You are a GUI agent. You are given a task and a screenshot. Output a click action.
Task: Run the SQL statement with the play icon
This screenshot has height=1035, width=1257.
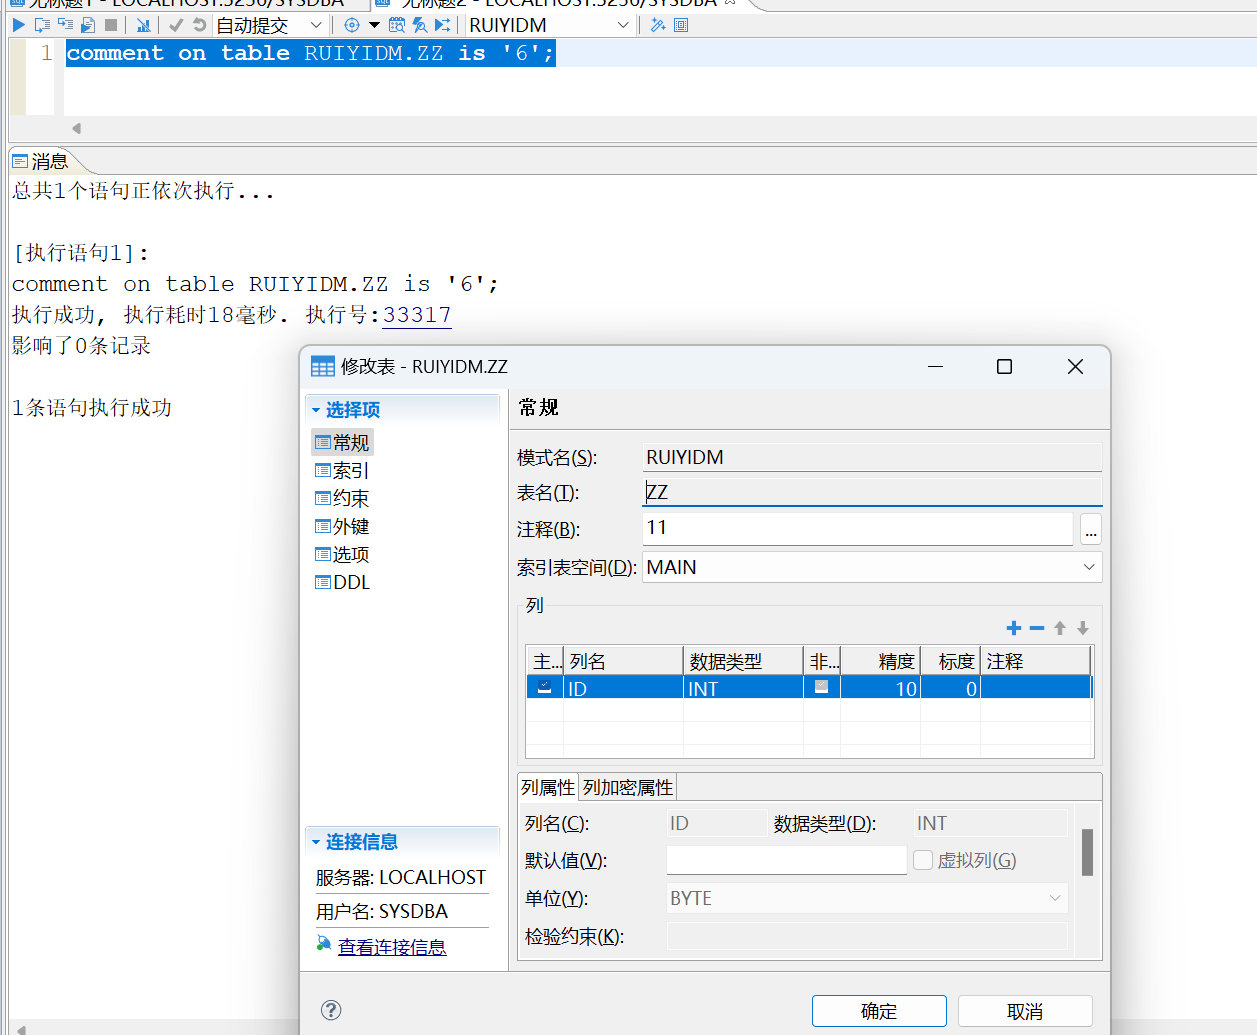19,25
